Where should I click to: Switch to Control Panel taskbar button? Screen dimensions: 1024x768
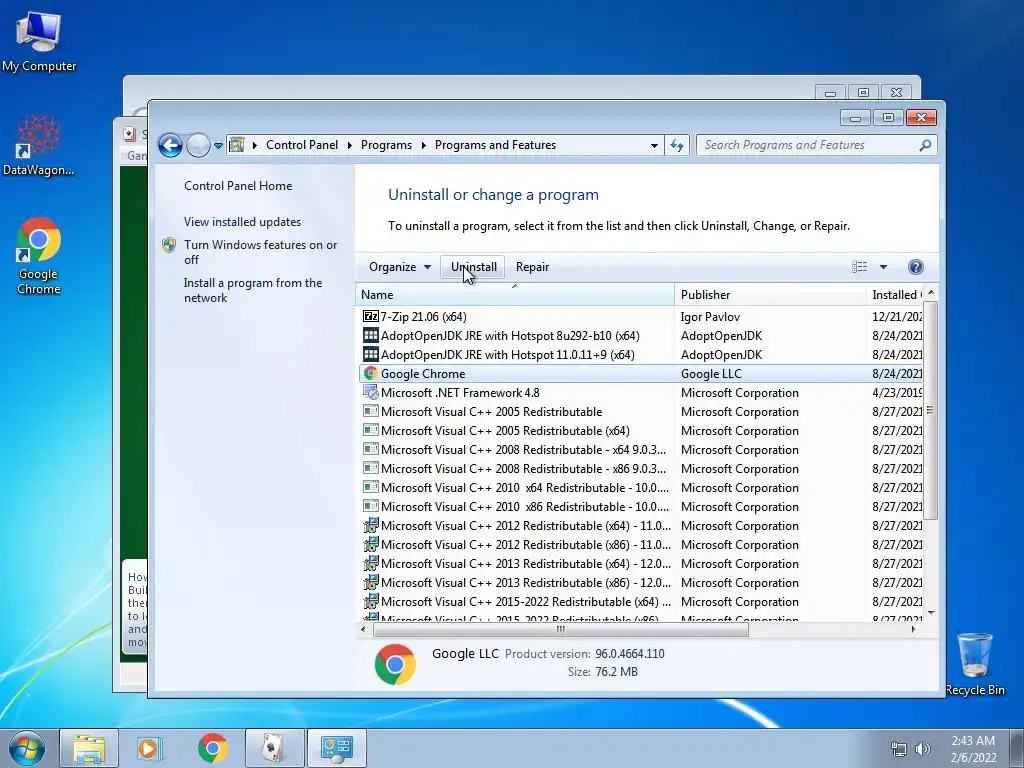(x=336, y=748)
